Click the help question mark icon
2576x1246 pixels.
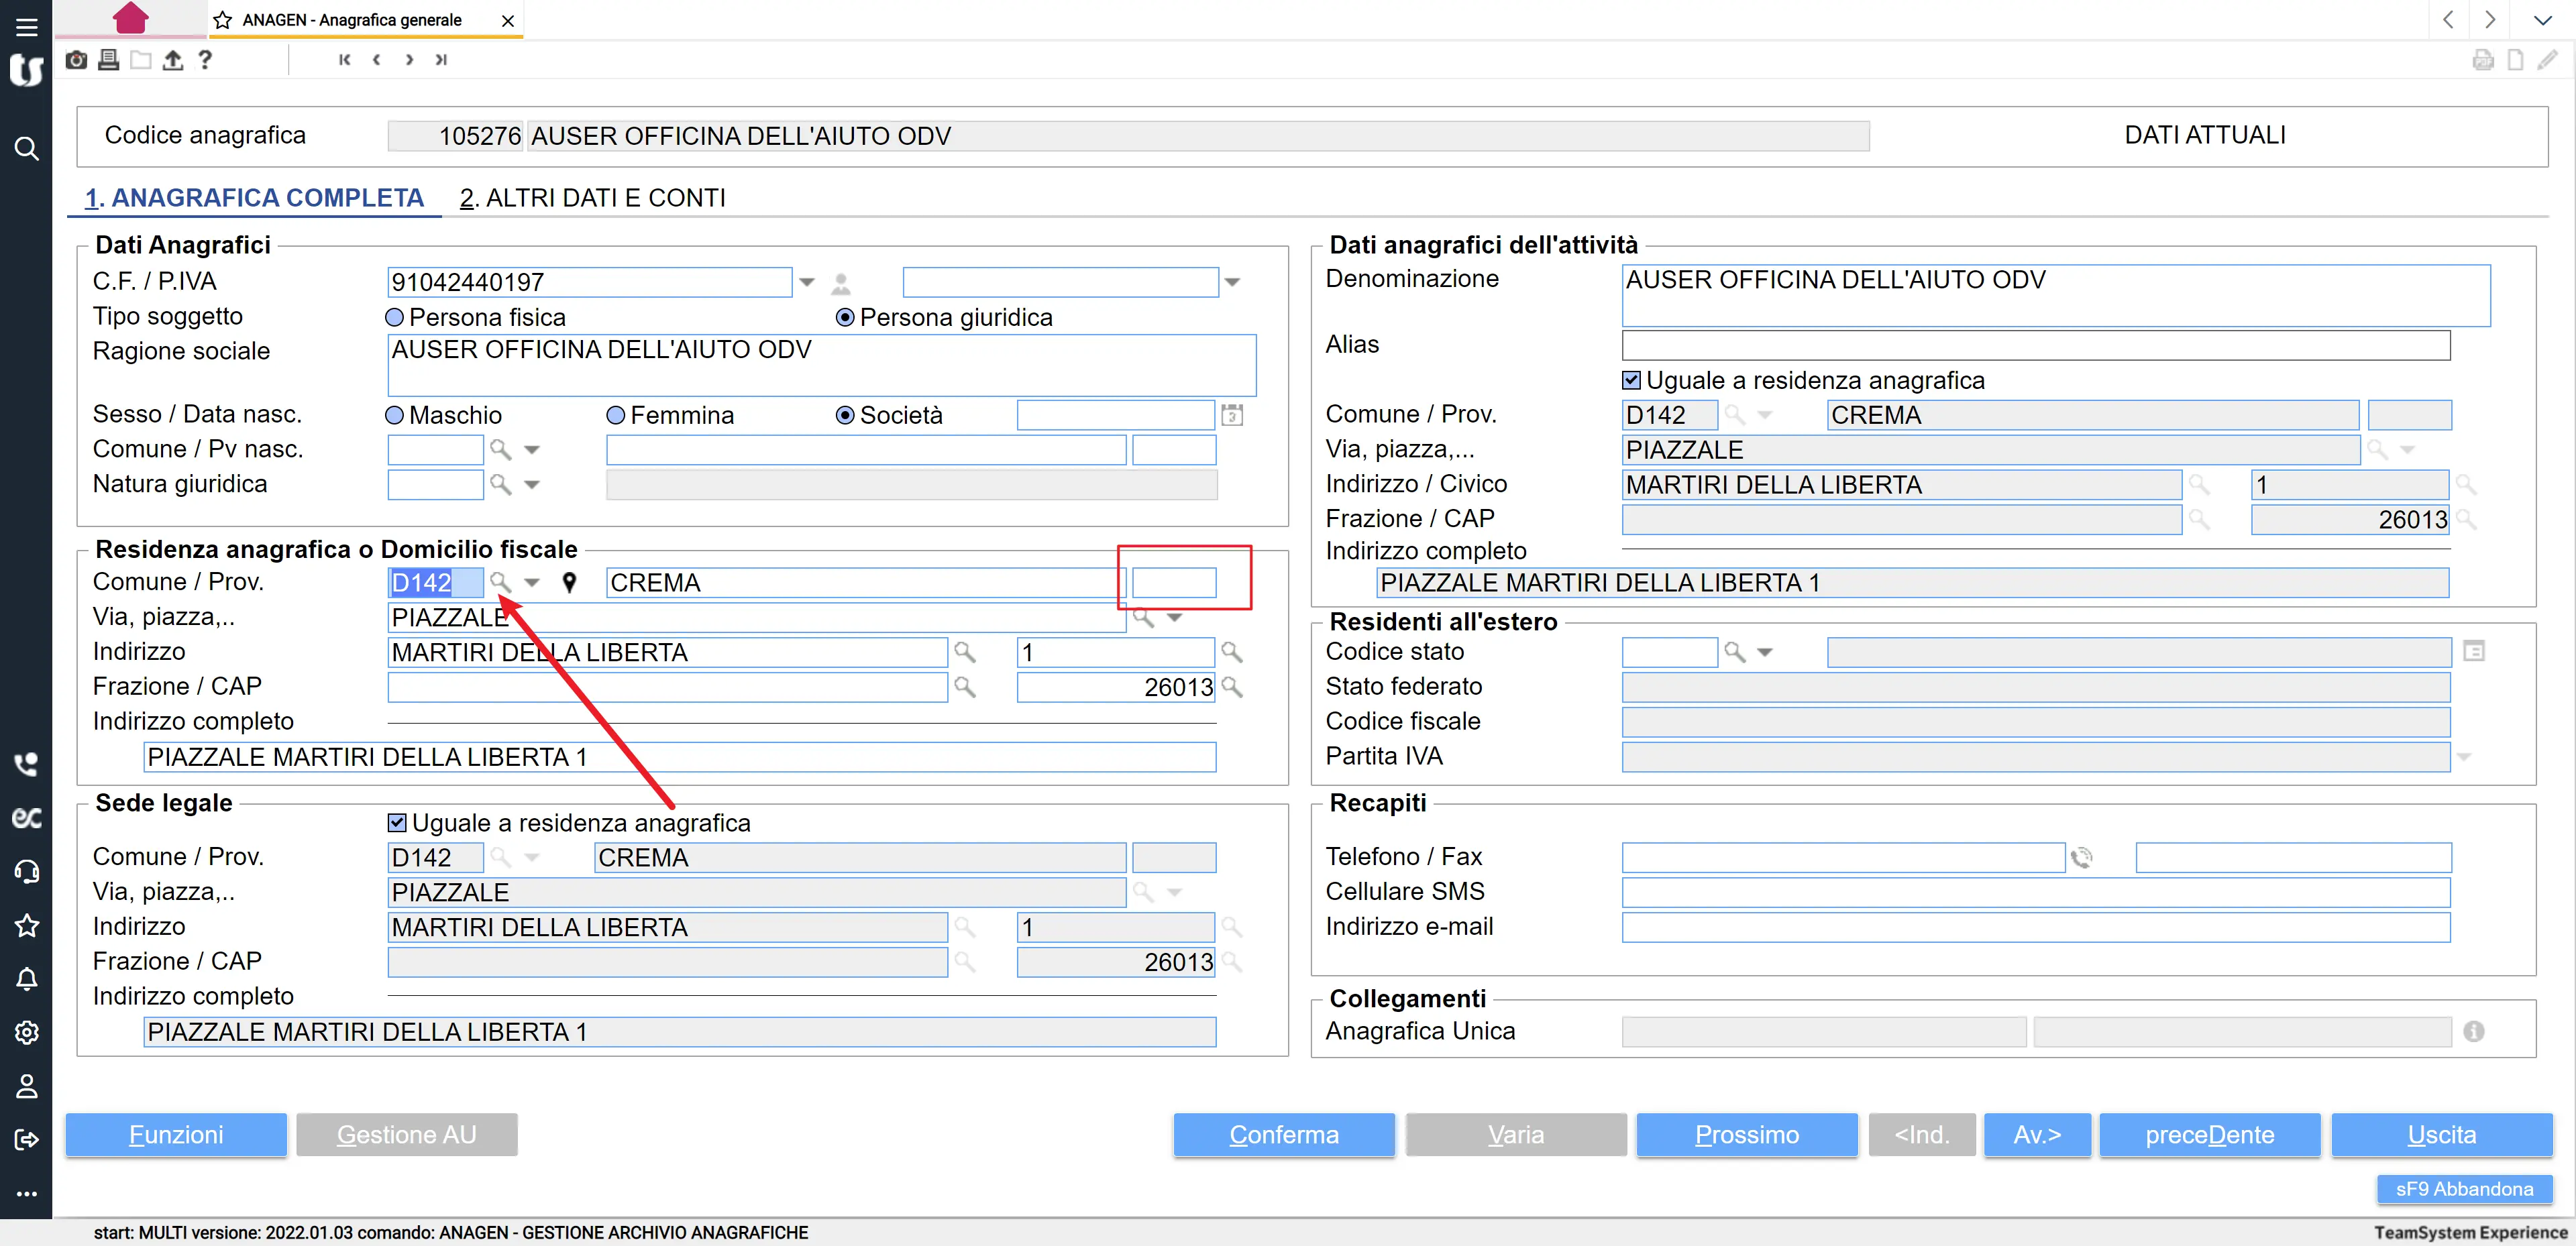pos(205,60)
